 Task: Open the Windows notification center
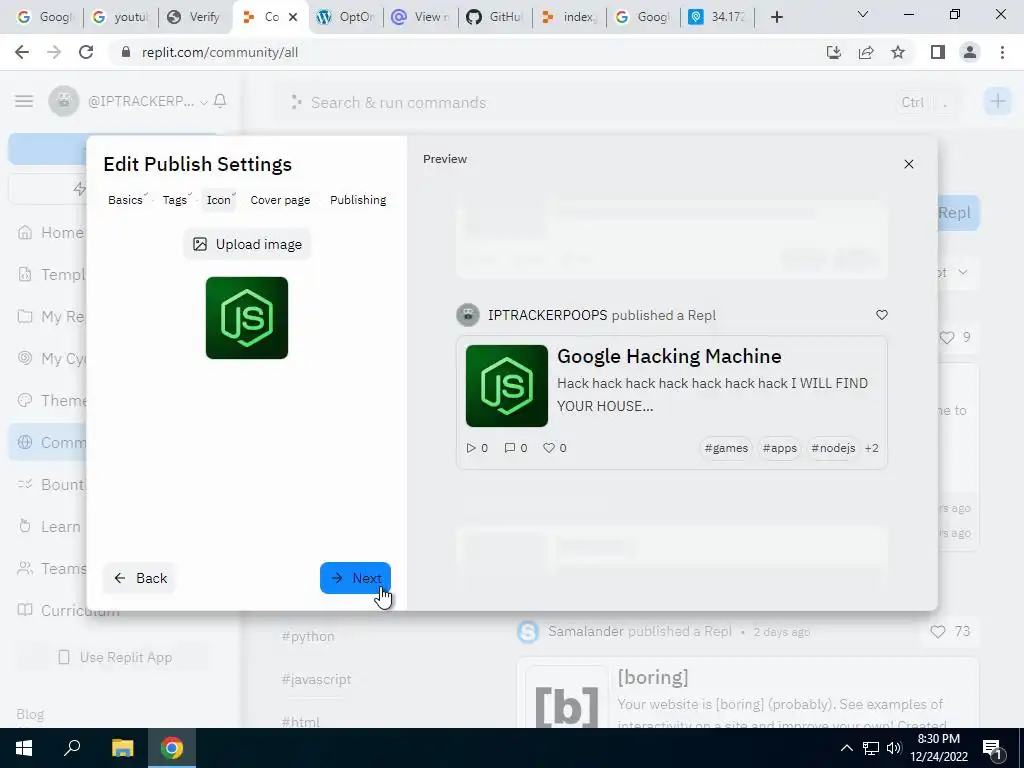(x=993, y=748)
